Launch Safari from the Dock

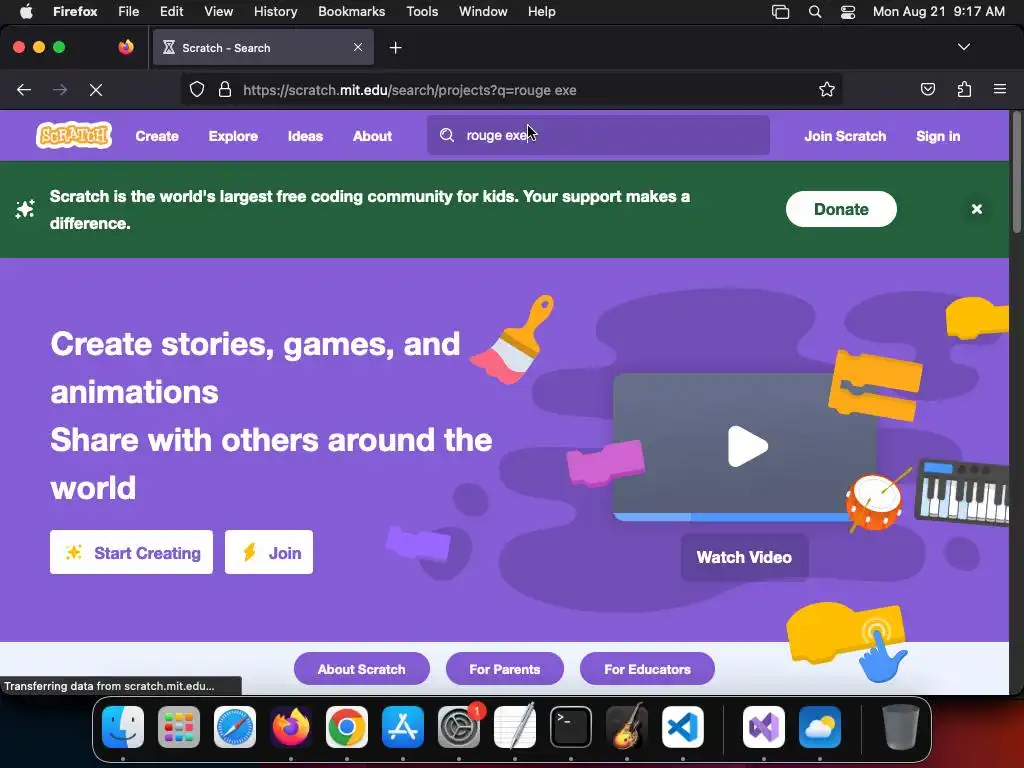[235, 727]
